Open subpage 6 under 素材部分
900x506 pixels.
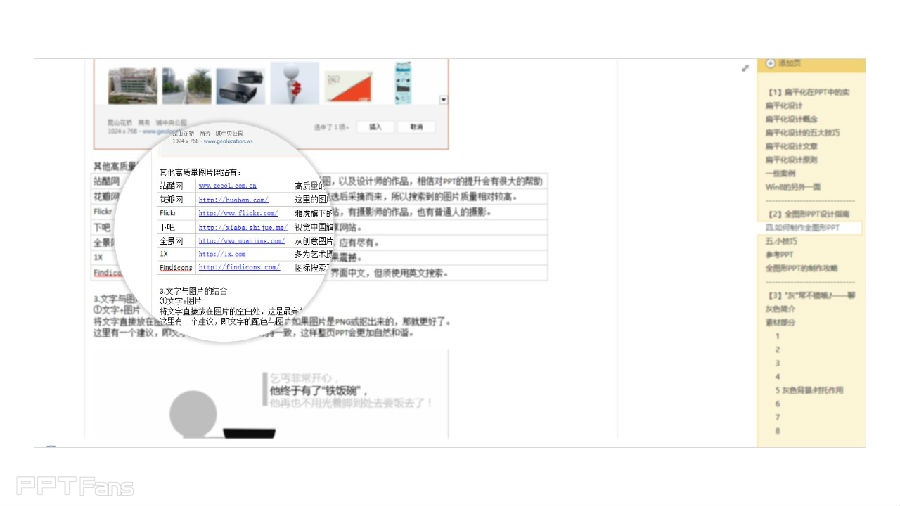pyautogui.click(x=778, y=404)
